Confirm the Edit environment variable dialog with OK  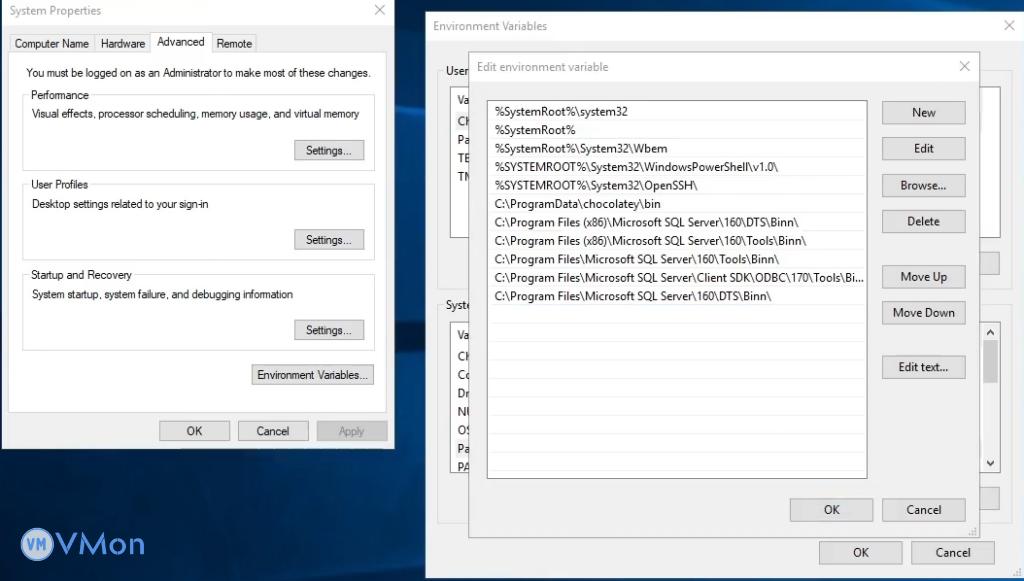pos(831,510)
